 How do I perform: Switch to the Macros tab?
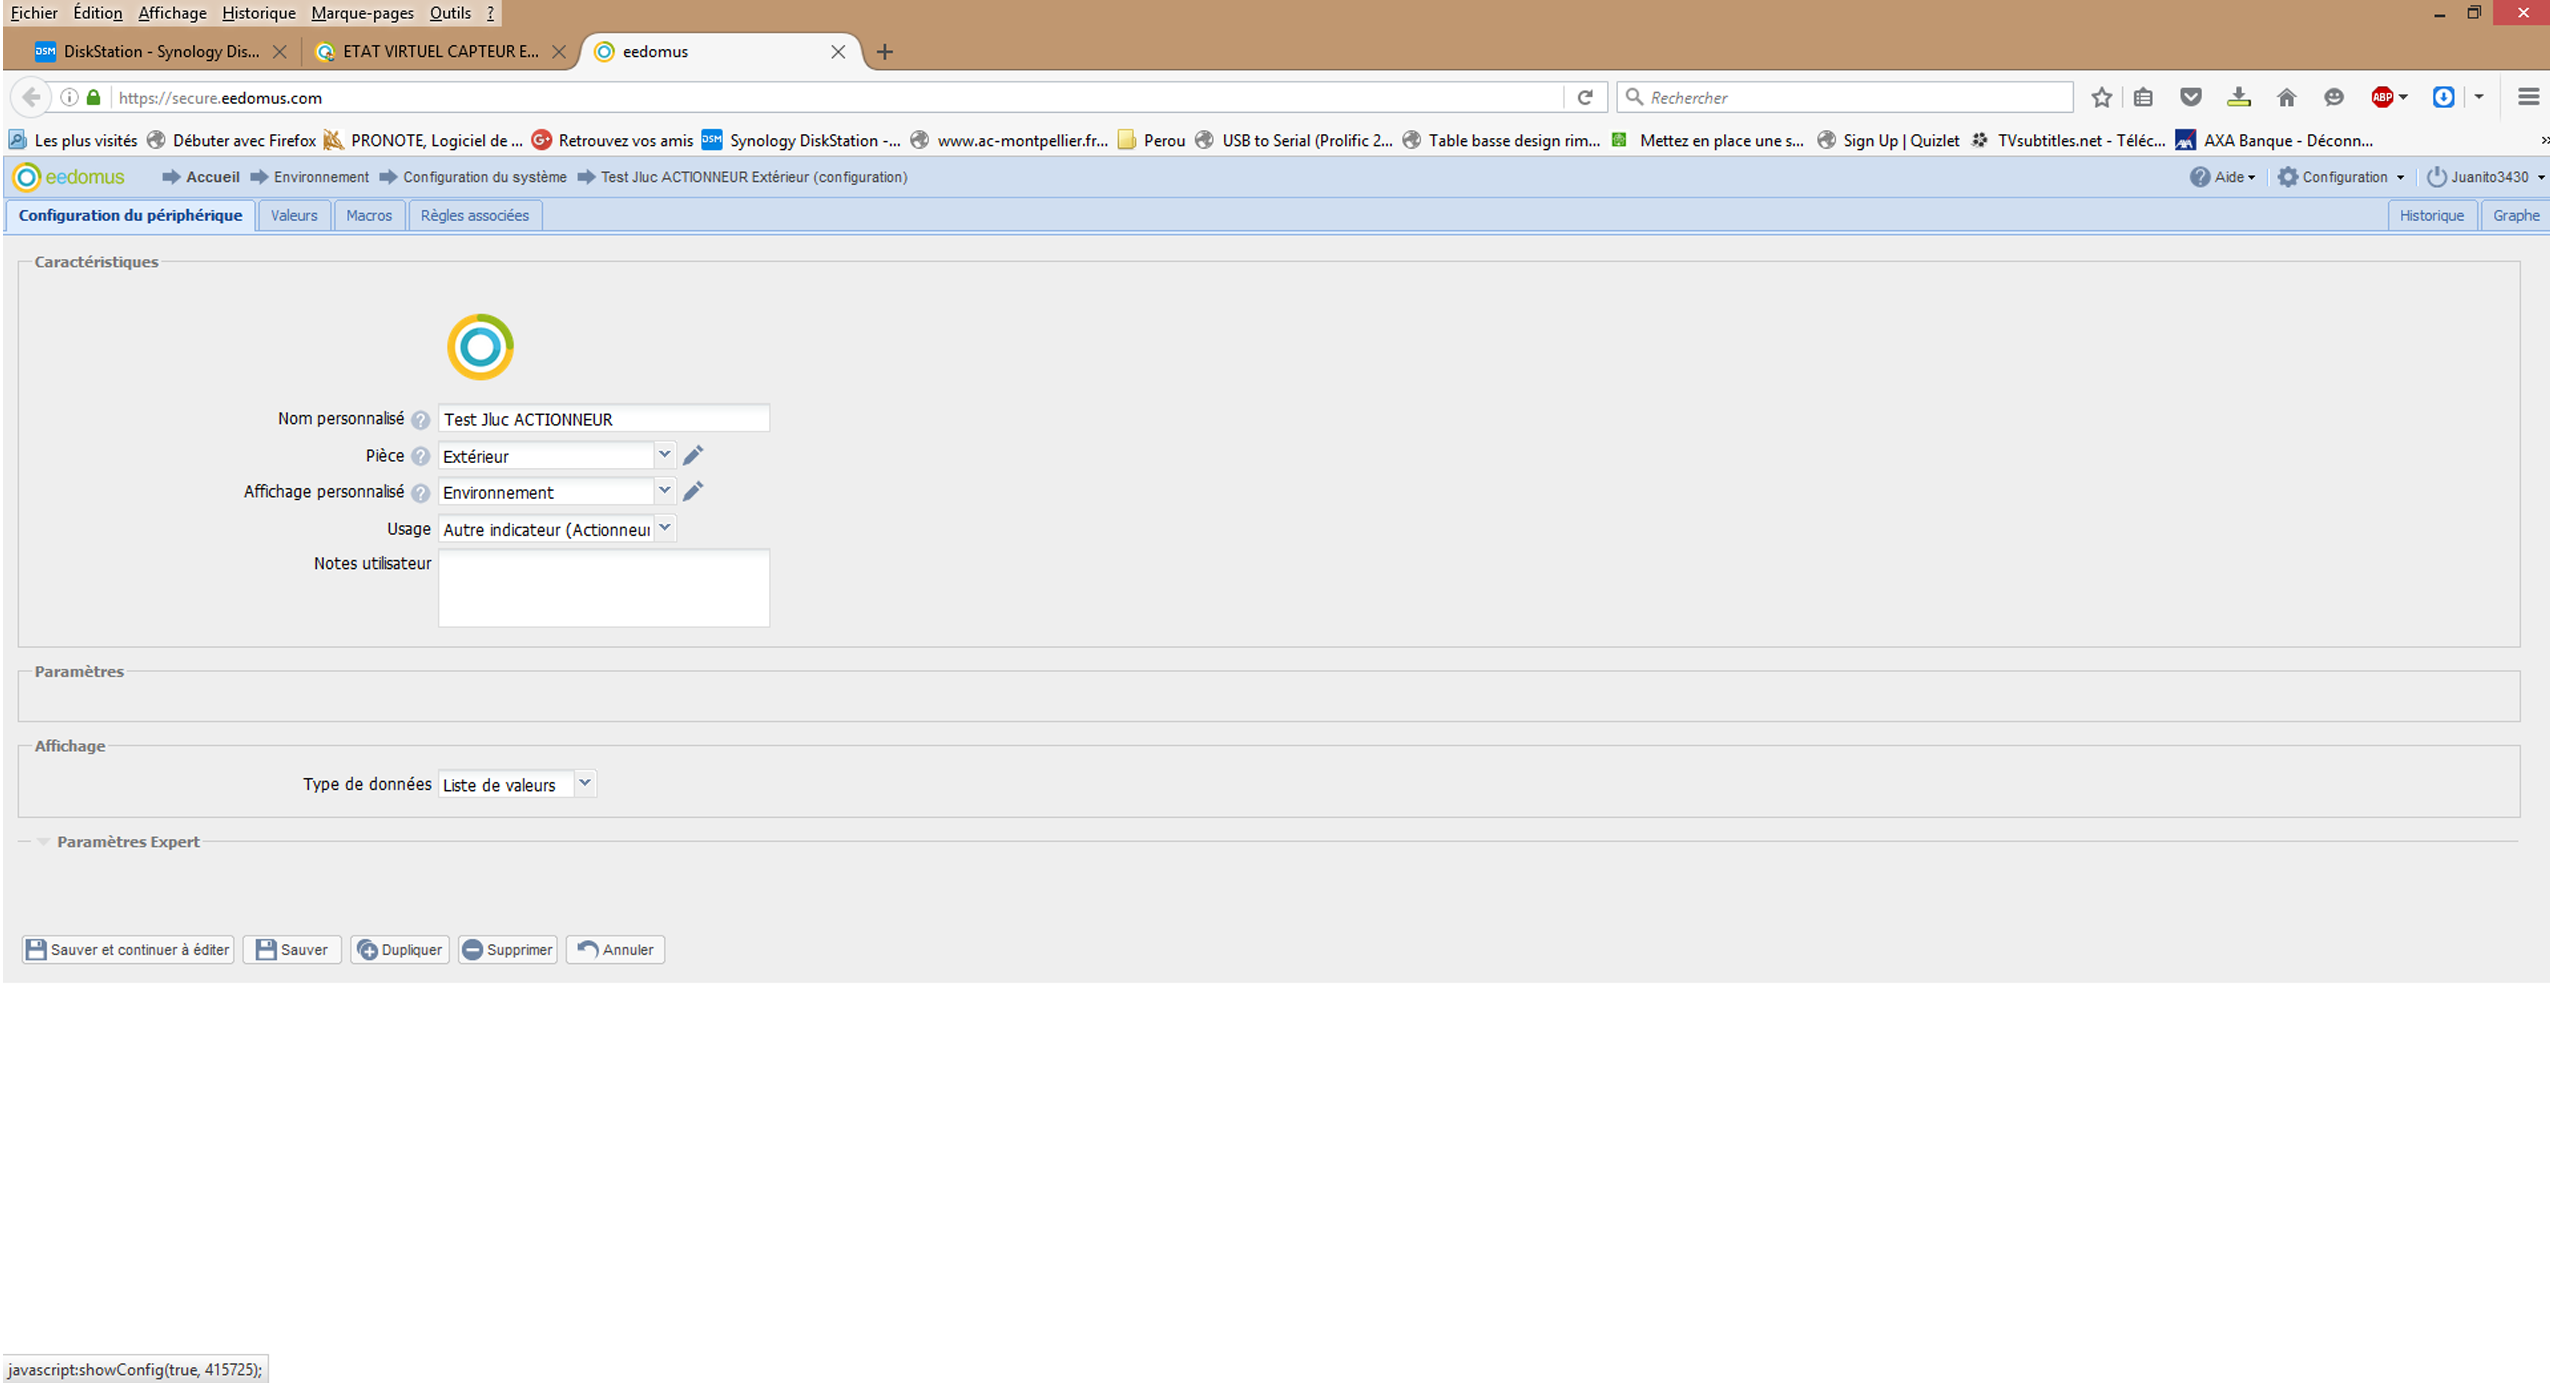pos(369,216)
